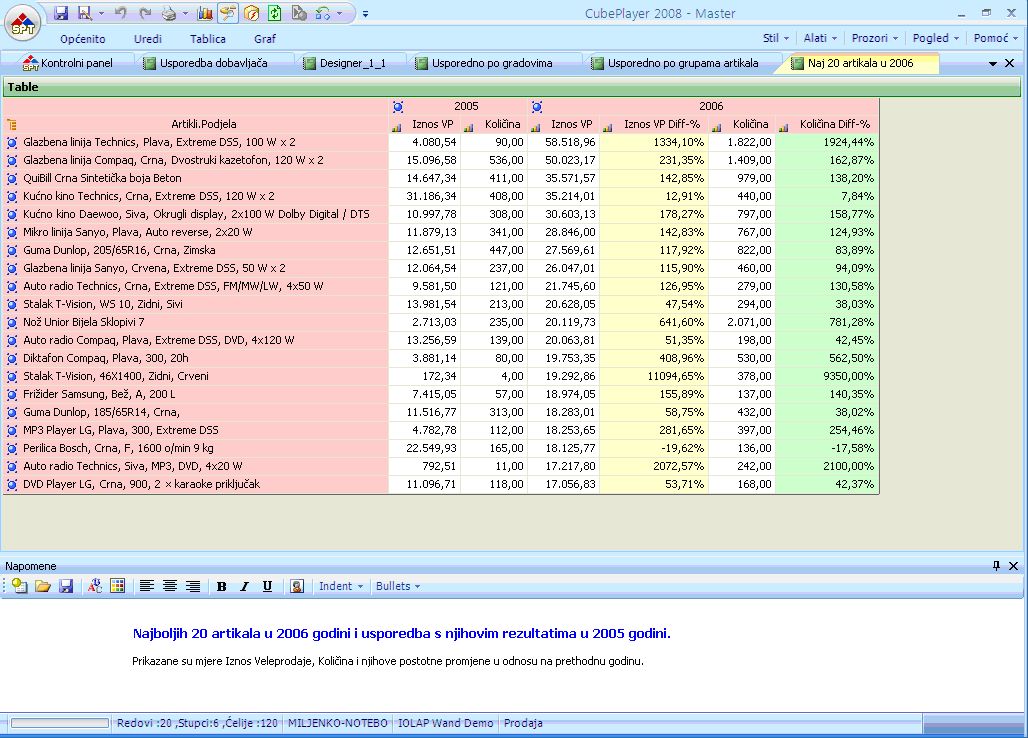
Task: Click the Artikli.Podjela row header
Action: pyautogui.click(x=203, y=125)
